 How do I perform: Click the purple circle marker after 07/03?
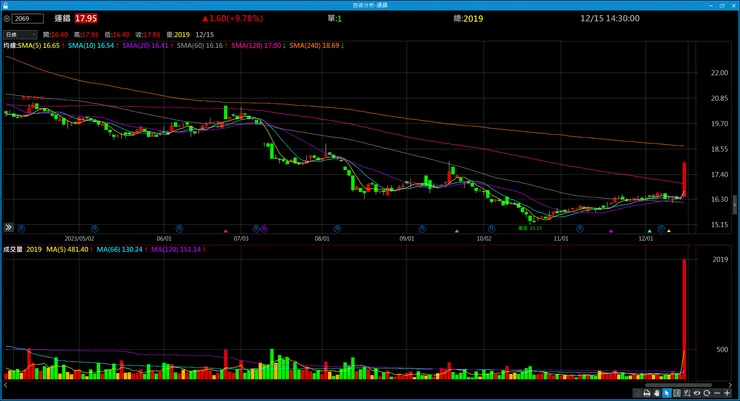click(x=264, y=229)
